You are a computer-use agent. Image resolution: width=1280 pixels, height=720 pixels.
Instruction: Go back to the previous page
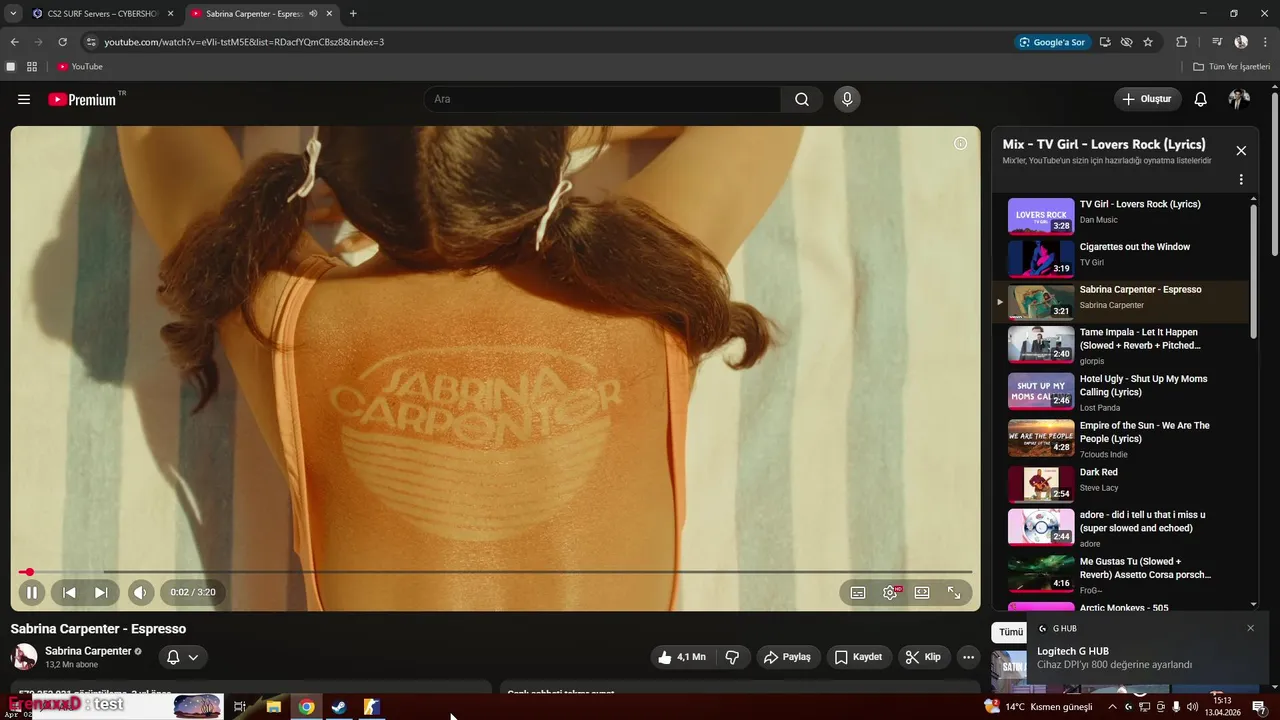14,42
